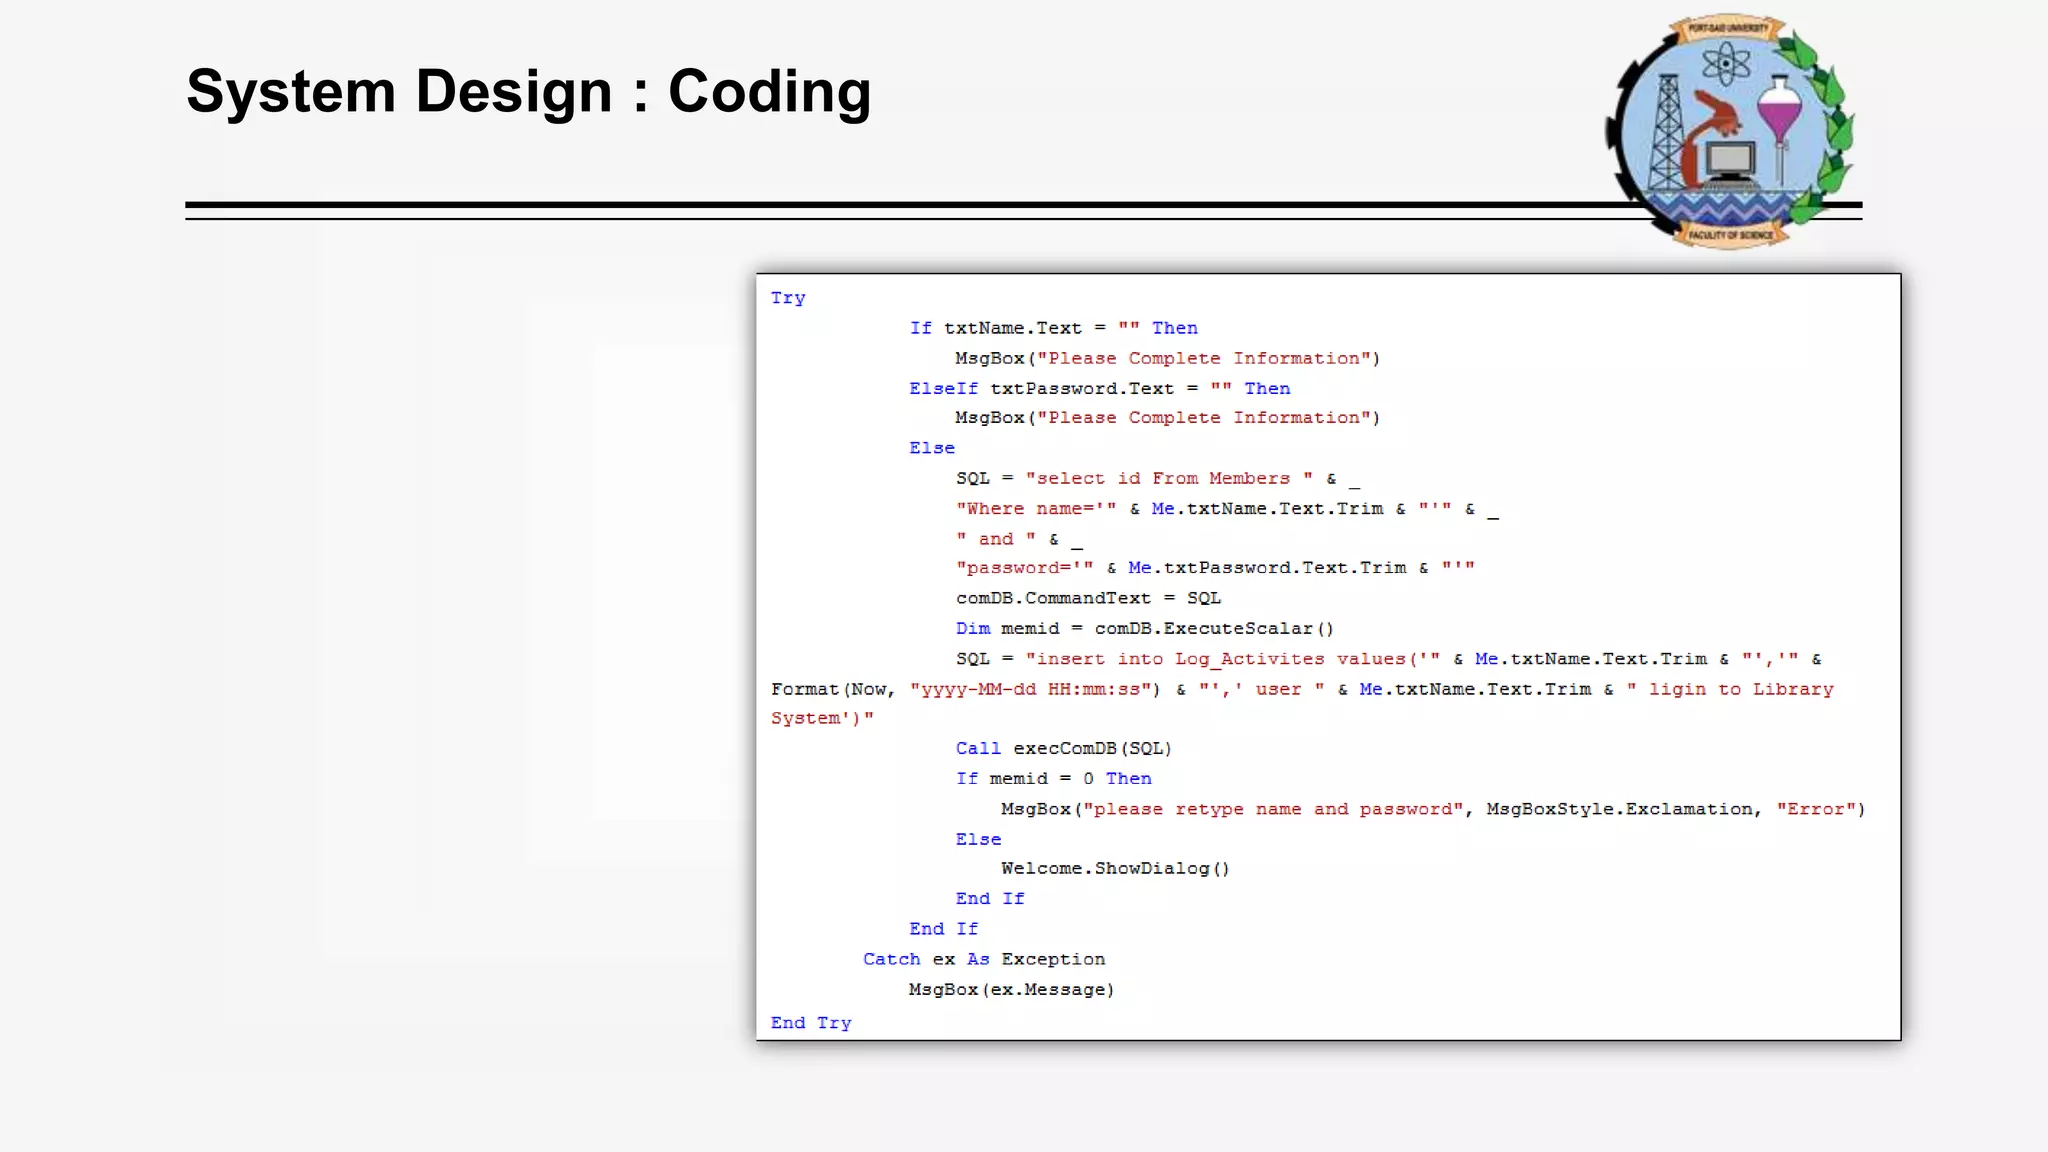Viewport: 2048px width, 1152px height.
Task: Click the line "Catch ex As Exception"
Action: tap(984, 959)
